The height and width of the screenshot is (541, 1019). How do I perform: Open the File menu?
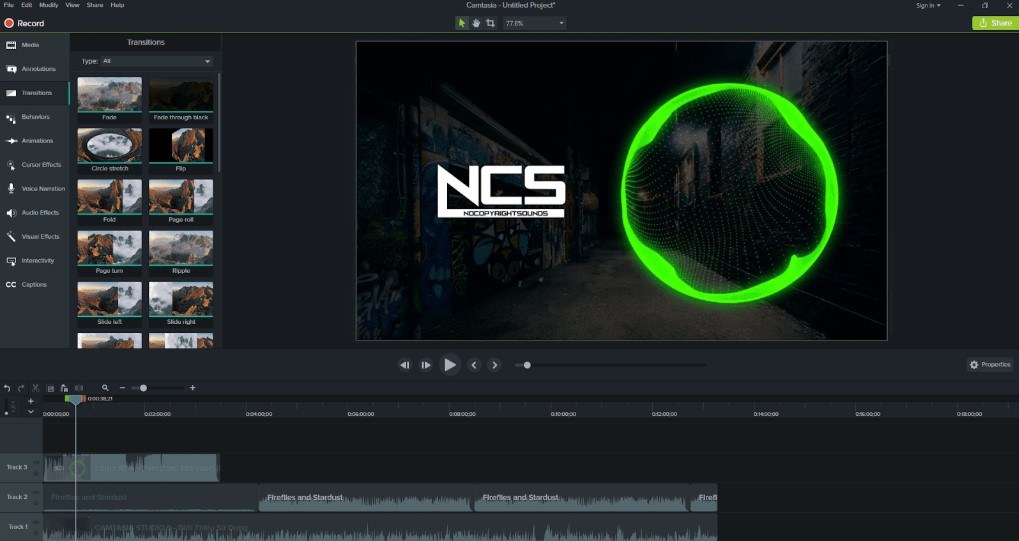coord(8,5)
